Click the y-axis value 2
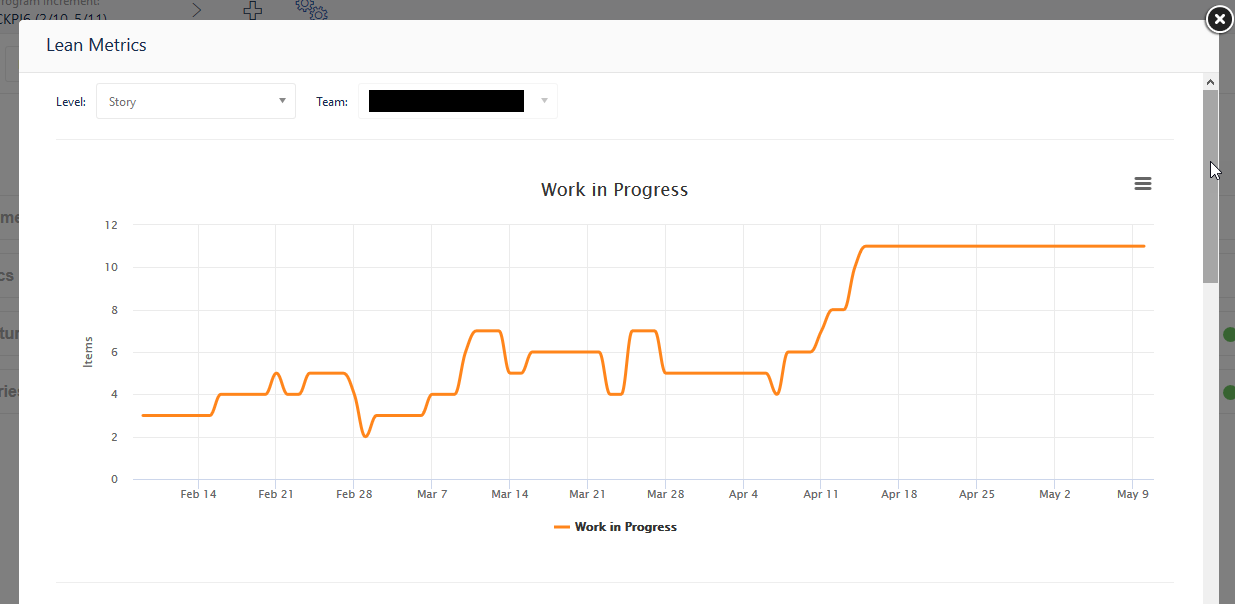The image size is (1235, 604). [x=115, y=437]
